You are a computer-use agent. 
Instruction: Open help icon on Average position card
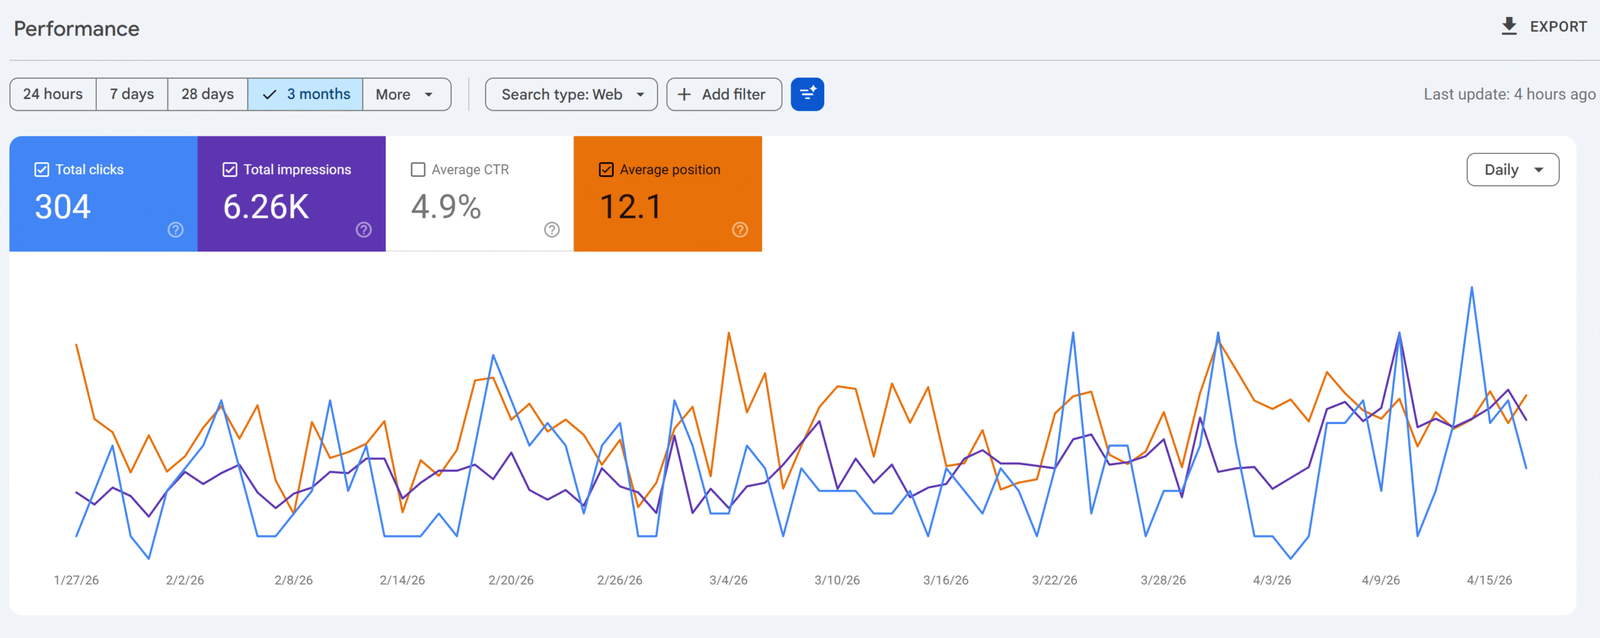pyautogui.click(x=739, y=230)
